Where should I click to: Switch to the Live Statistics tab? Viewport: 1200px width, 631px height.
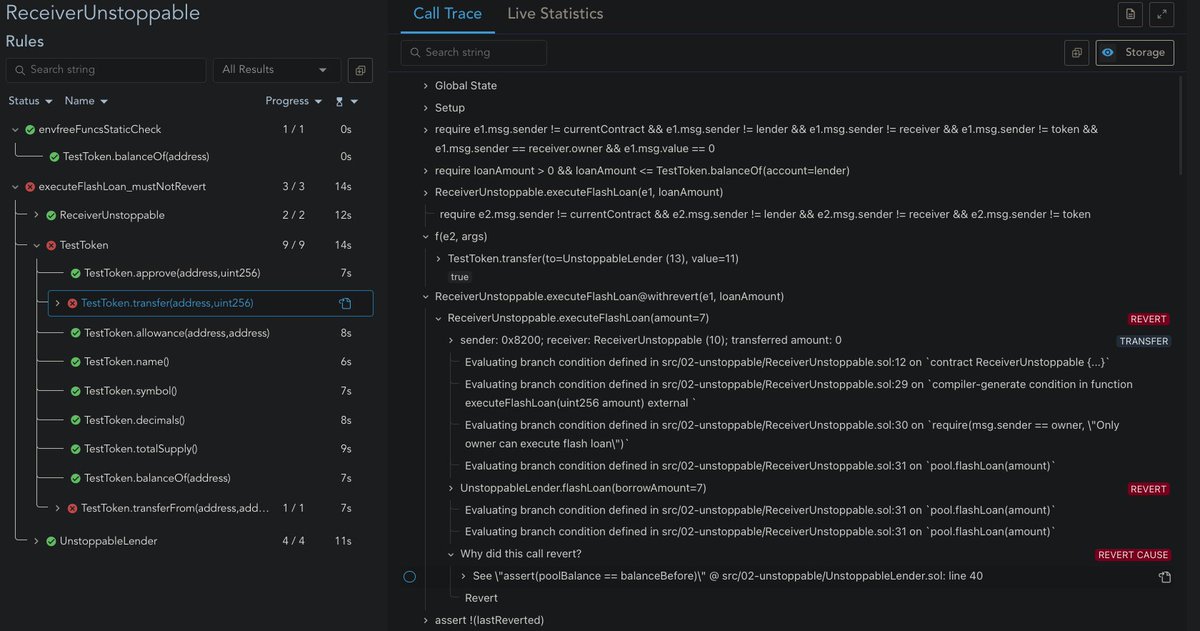[555, 14]
